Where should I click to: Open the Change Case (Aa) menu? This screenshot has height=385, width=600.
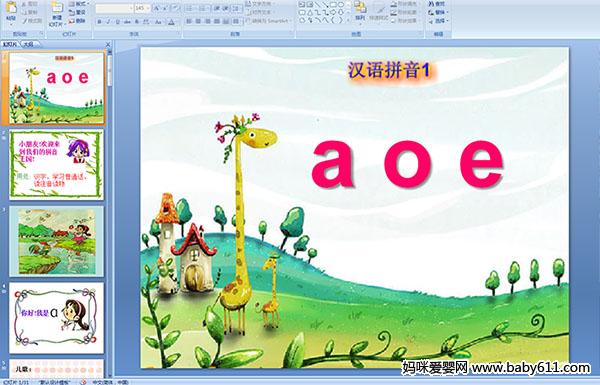click(x=158, y=22)
